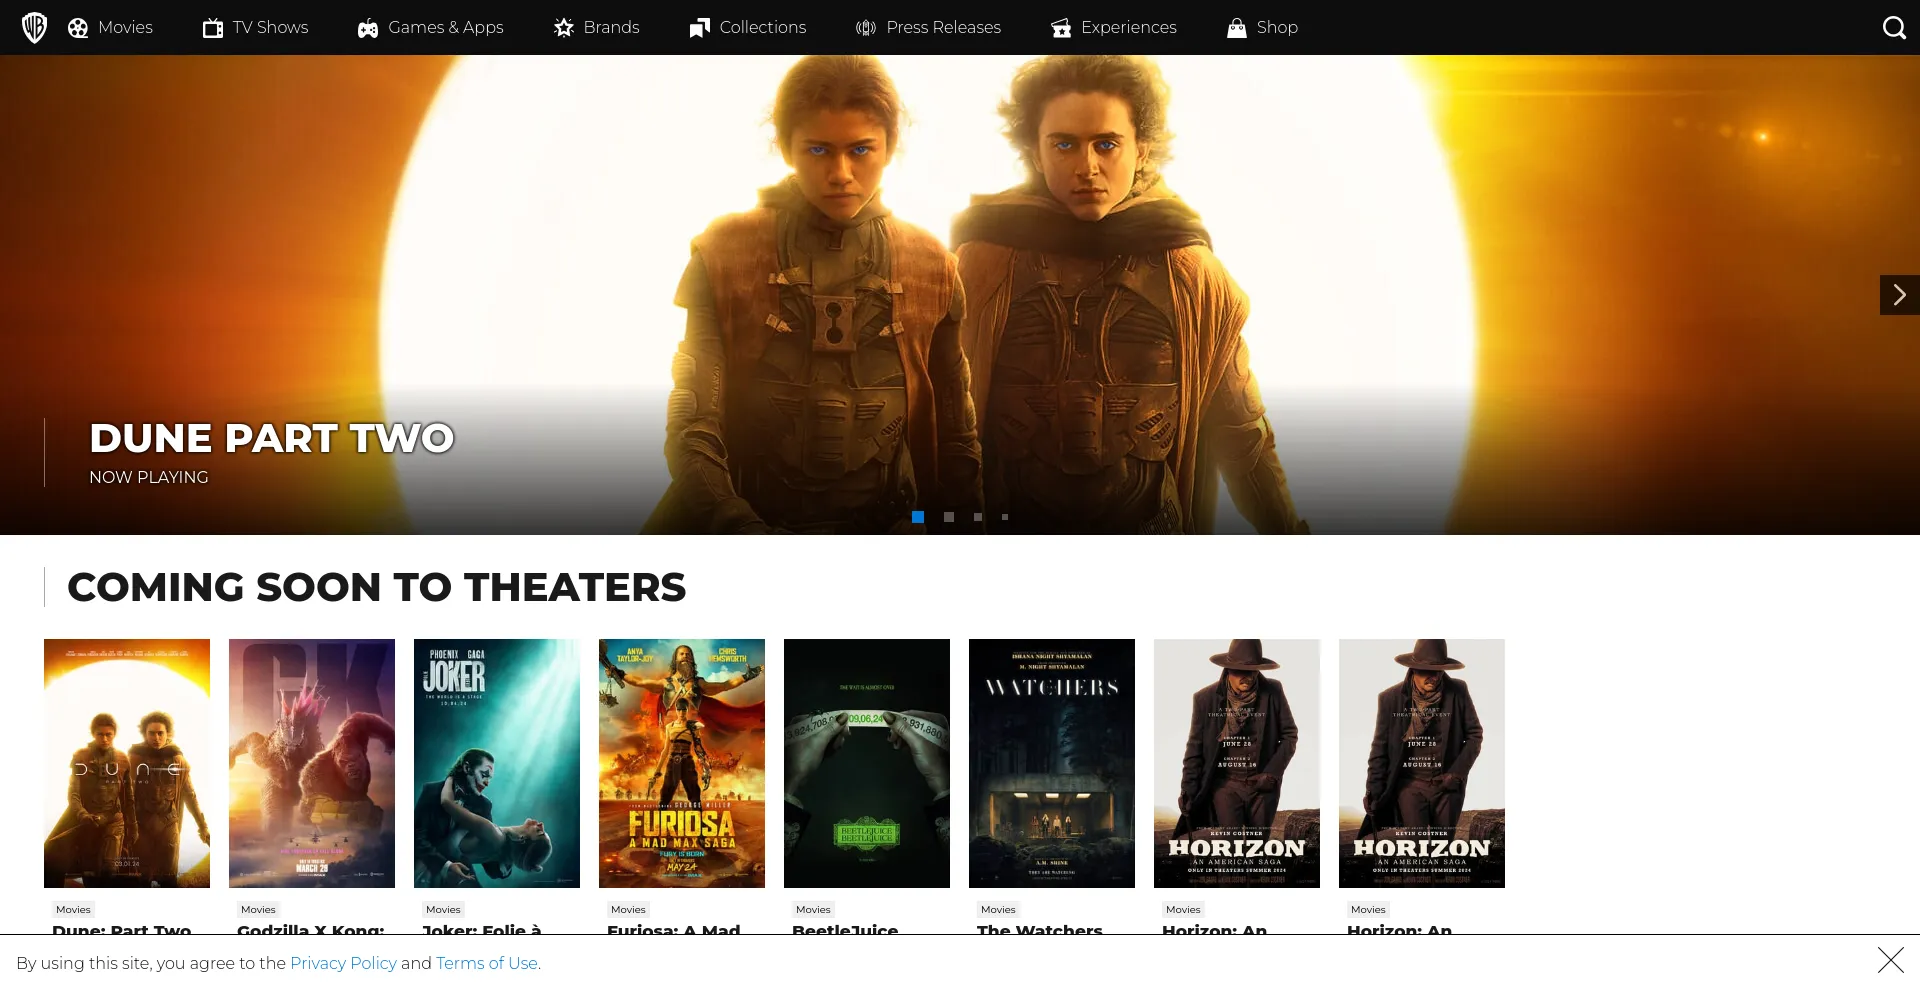Image resolution: width=1920 pixels, height=993 pixels.
Task: Open the Shop via the bag icon
Action: pyautogui.click(x=1236, y=27)
